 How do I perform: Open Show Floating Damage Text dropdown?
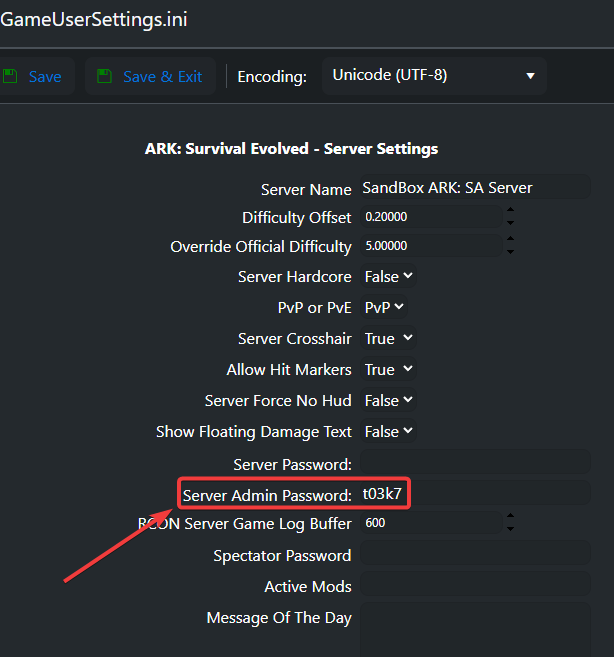[388, 432]
